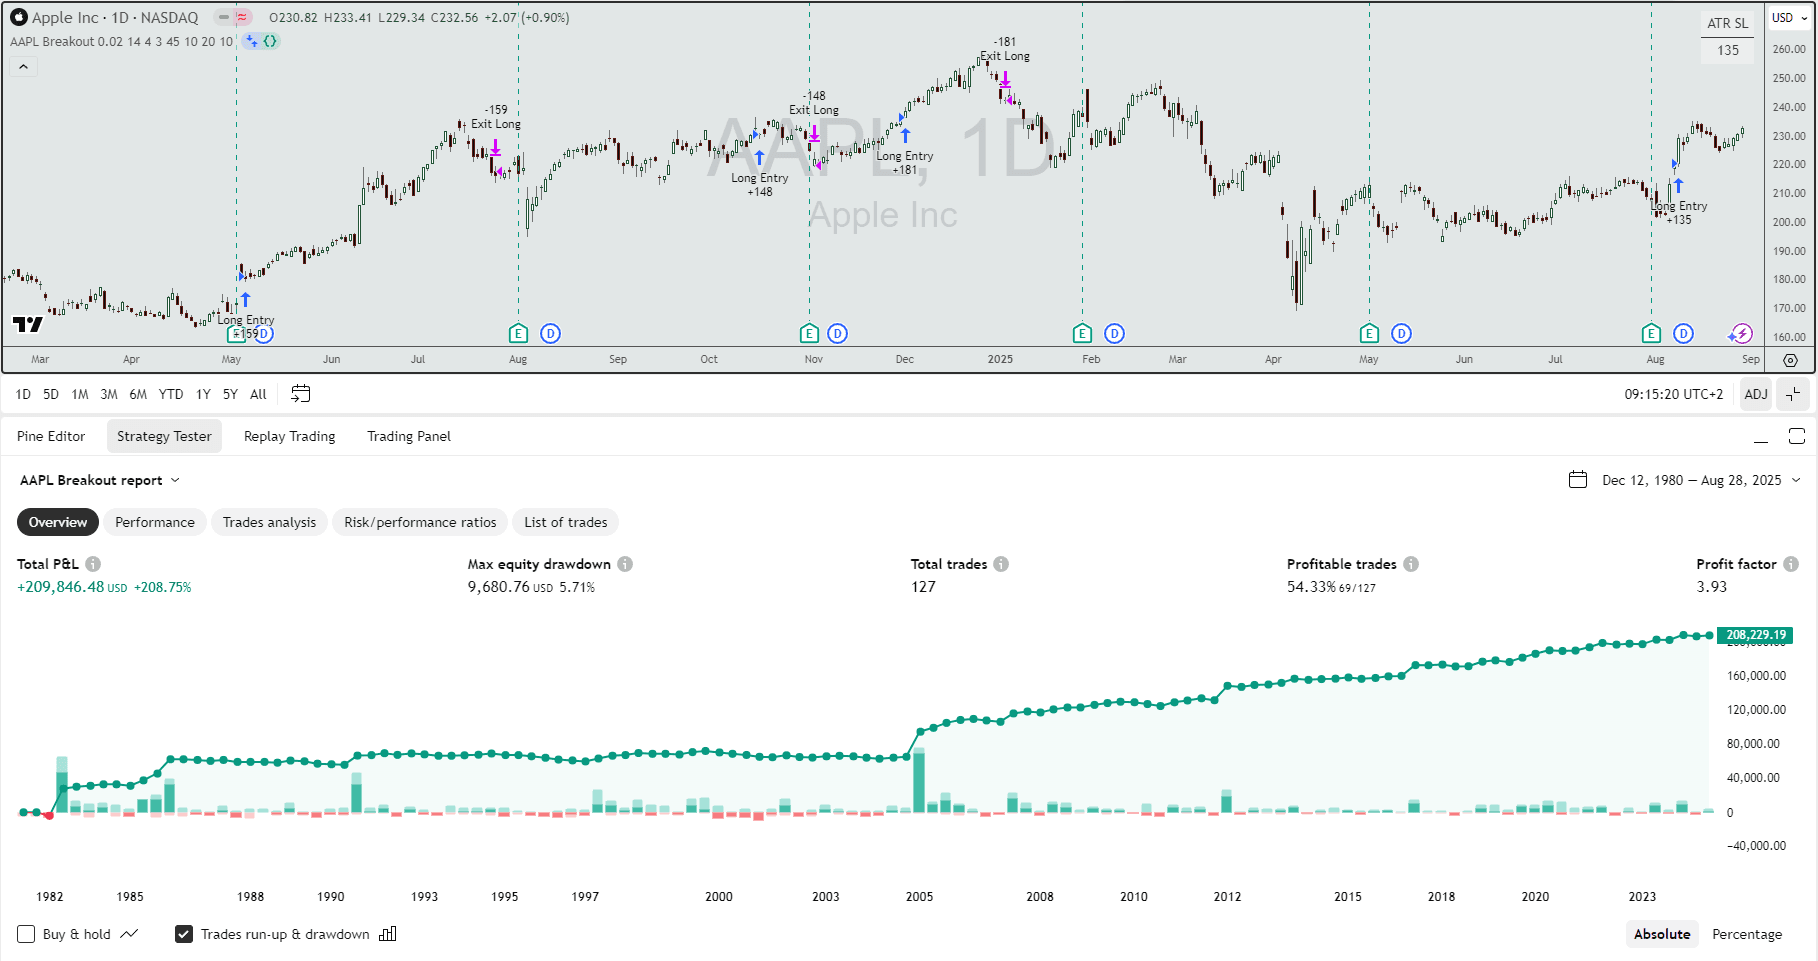Switch the equity chart to Percentage
This screenshot has height=961, width=1818.
tap(1746, 934)
